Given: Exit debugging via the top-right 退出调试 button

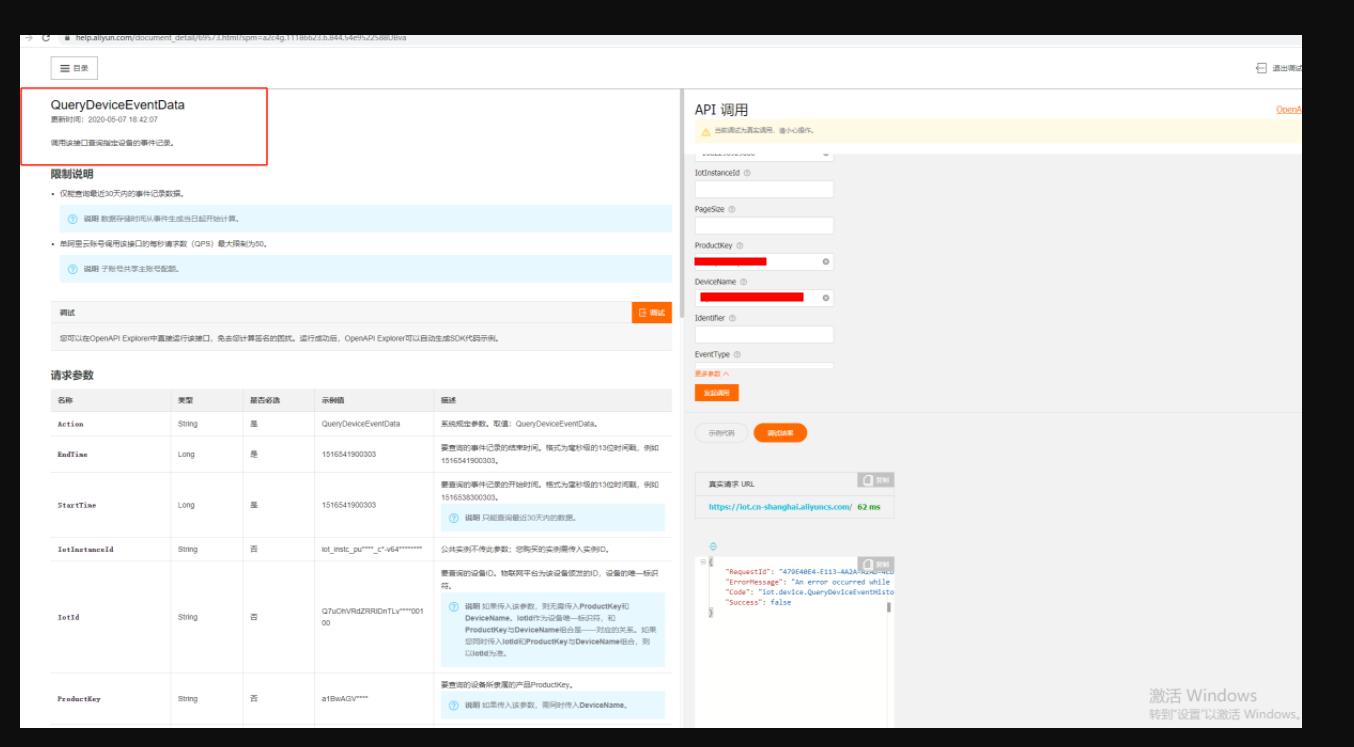Looking at the screenshot, I should point(1279,68).
